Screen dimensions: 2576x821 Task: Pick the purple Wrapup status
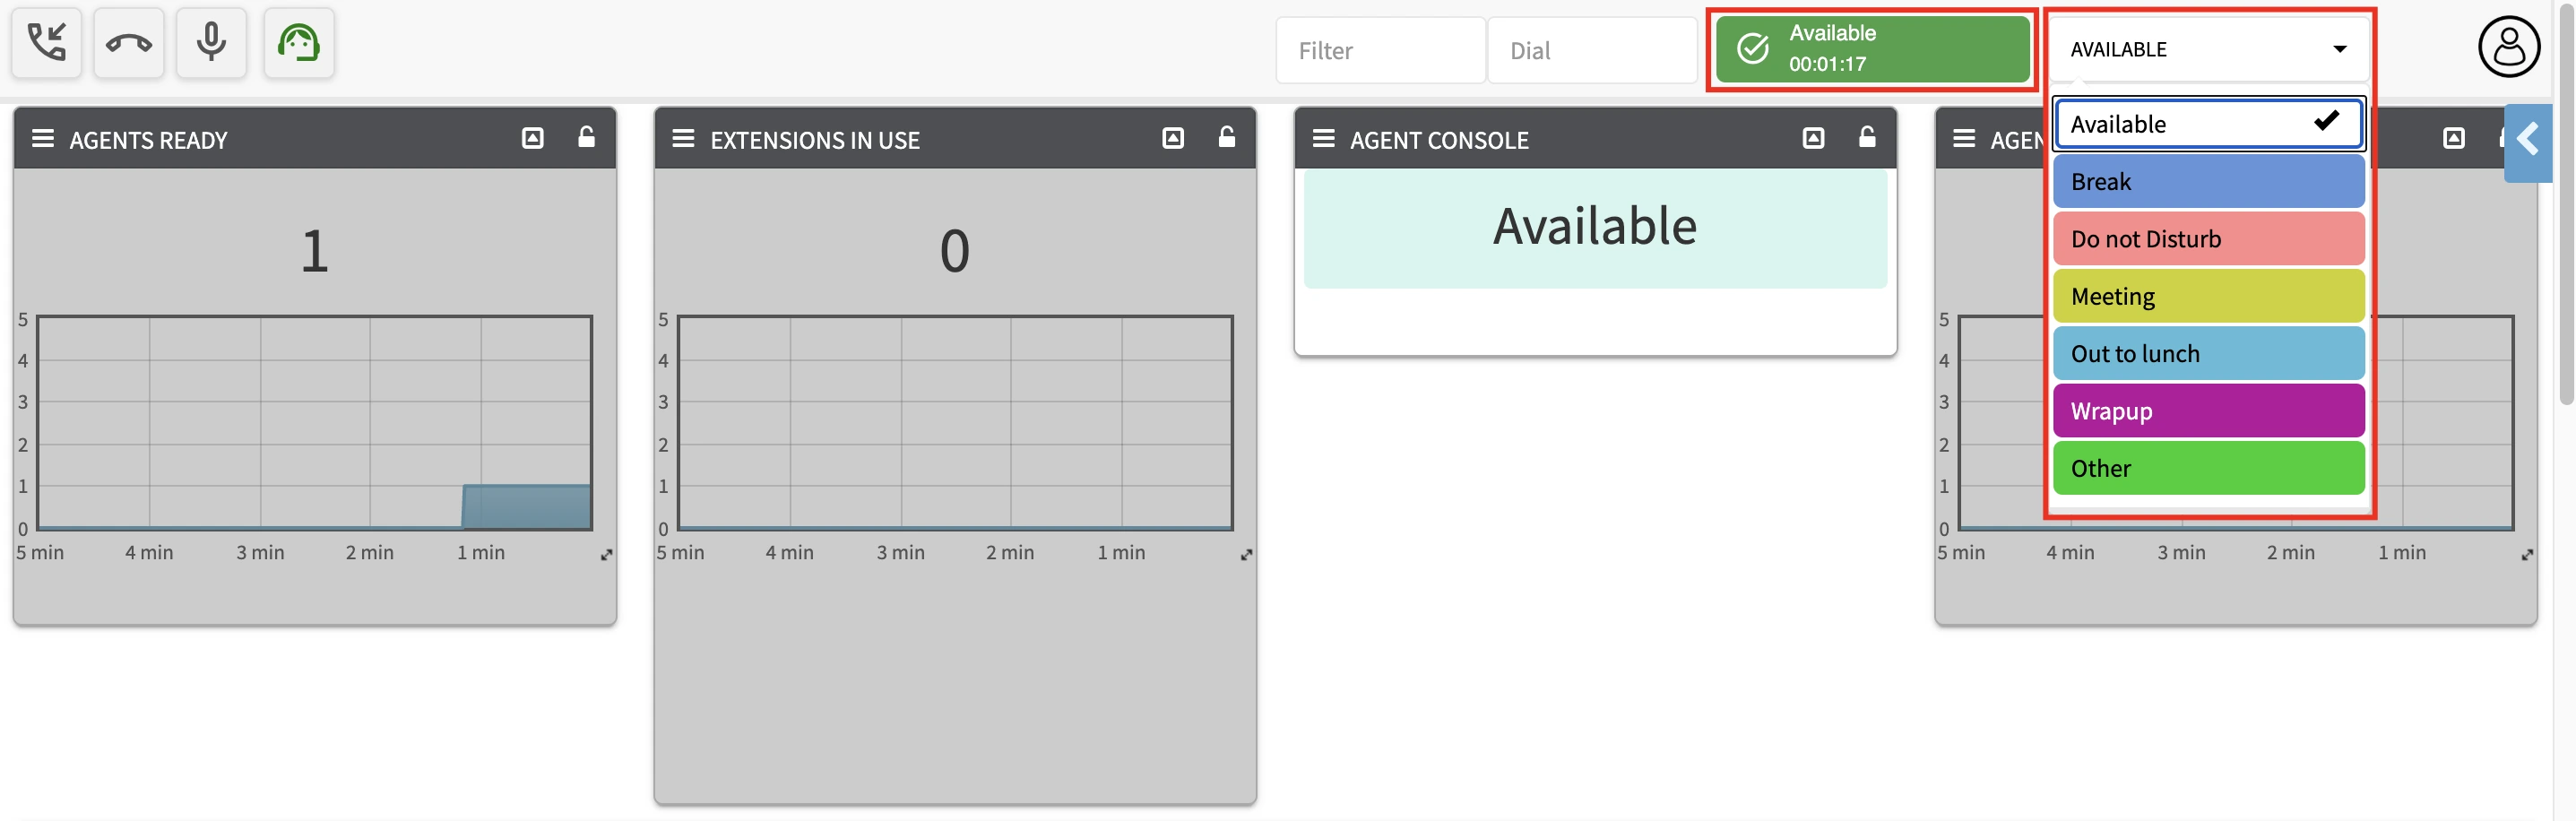click(x=2208, y=411)
